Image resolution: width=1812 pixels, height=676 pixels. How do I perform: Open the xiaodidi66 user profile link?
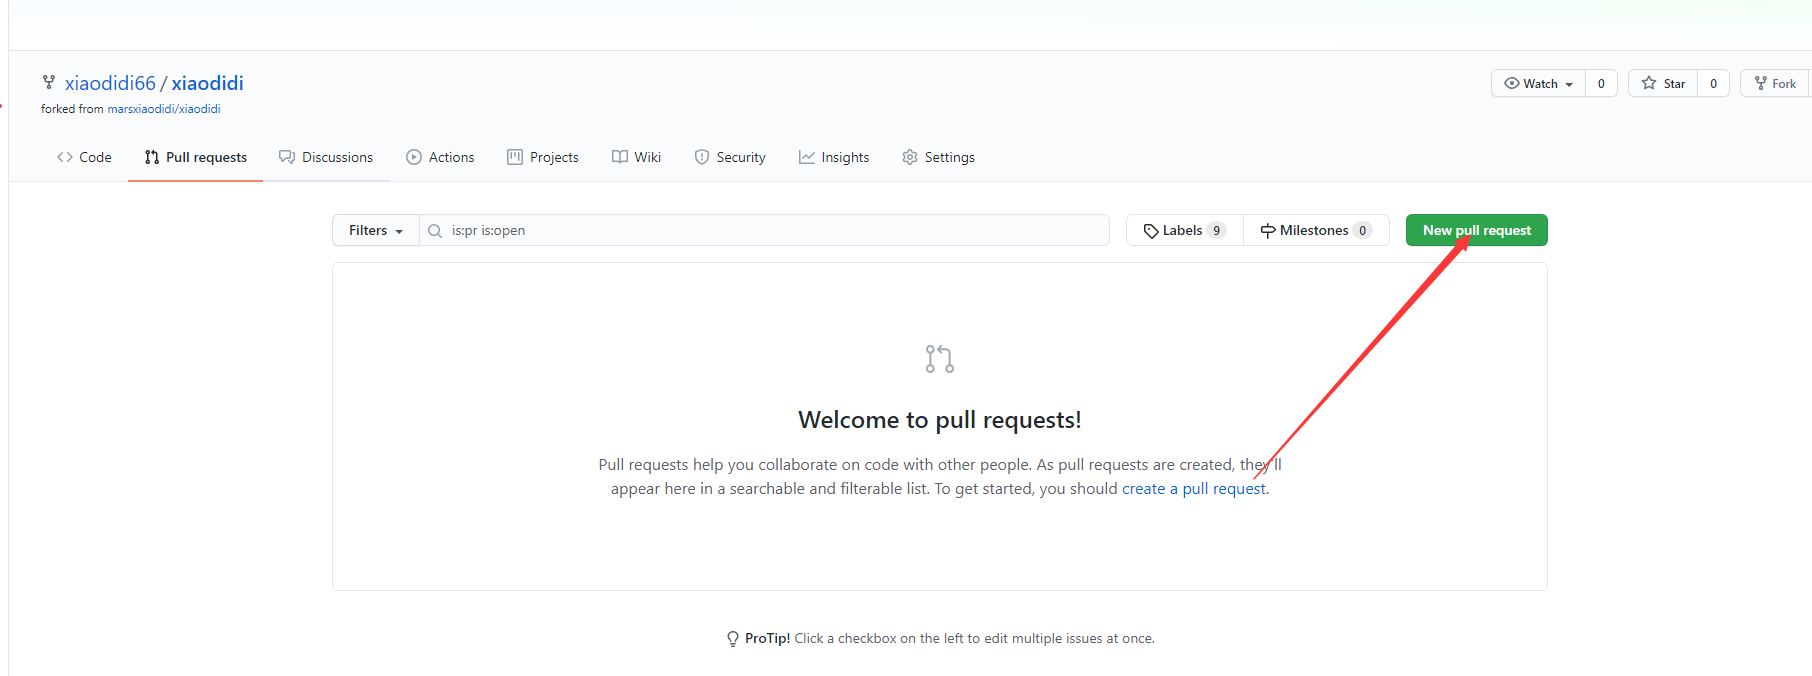110,83
